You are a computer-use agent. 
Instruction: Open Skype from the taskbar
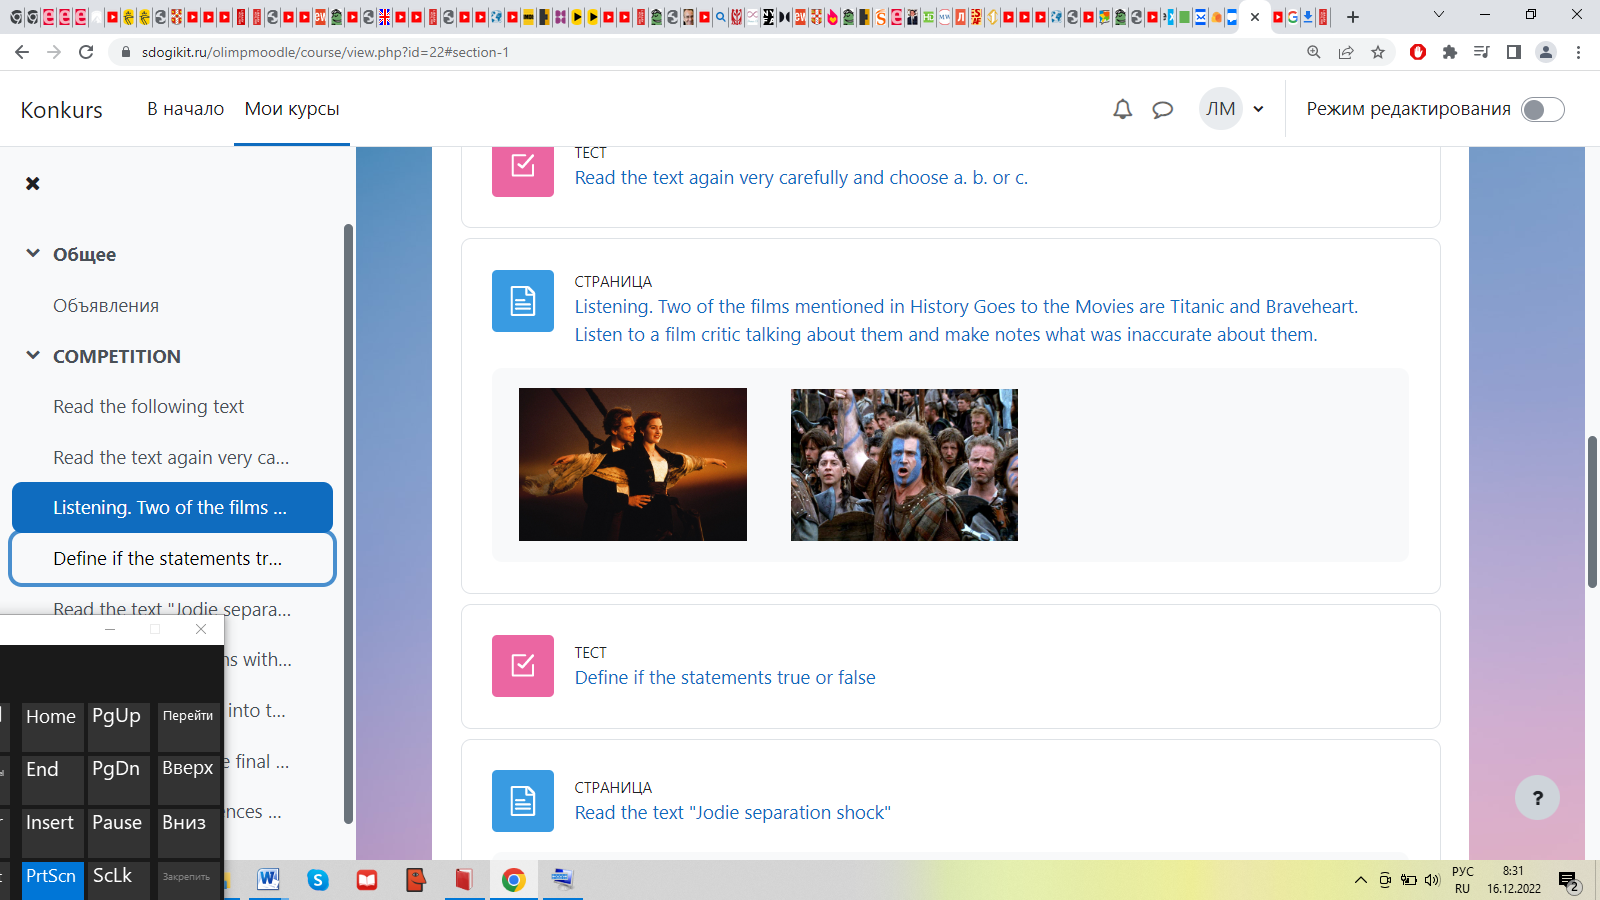[x=318, y=880]
